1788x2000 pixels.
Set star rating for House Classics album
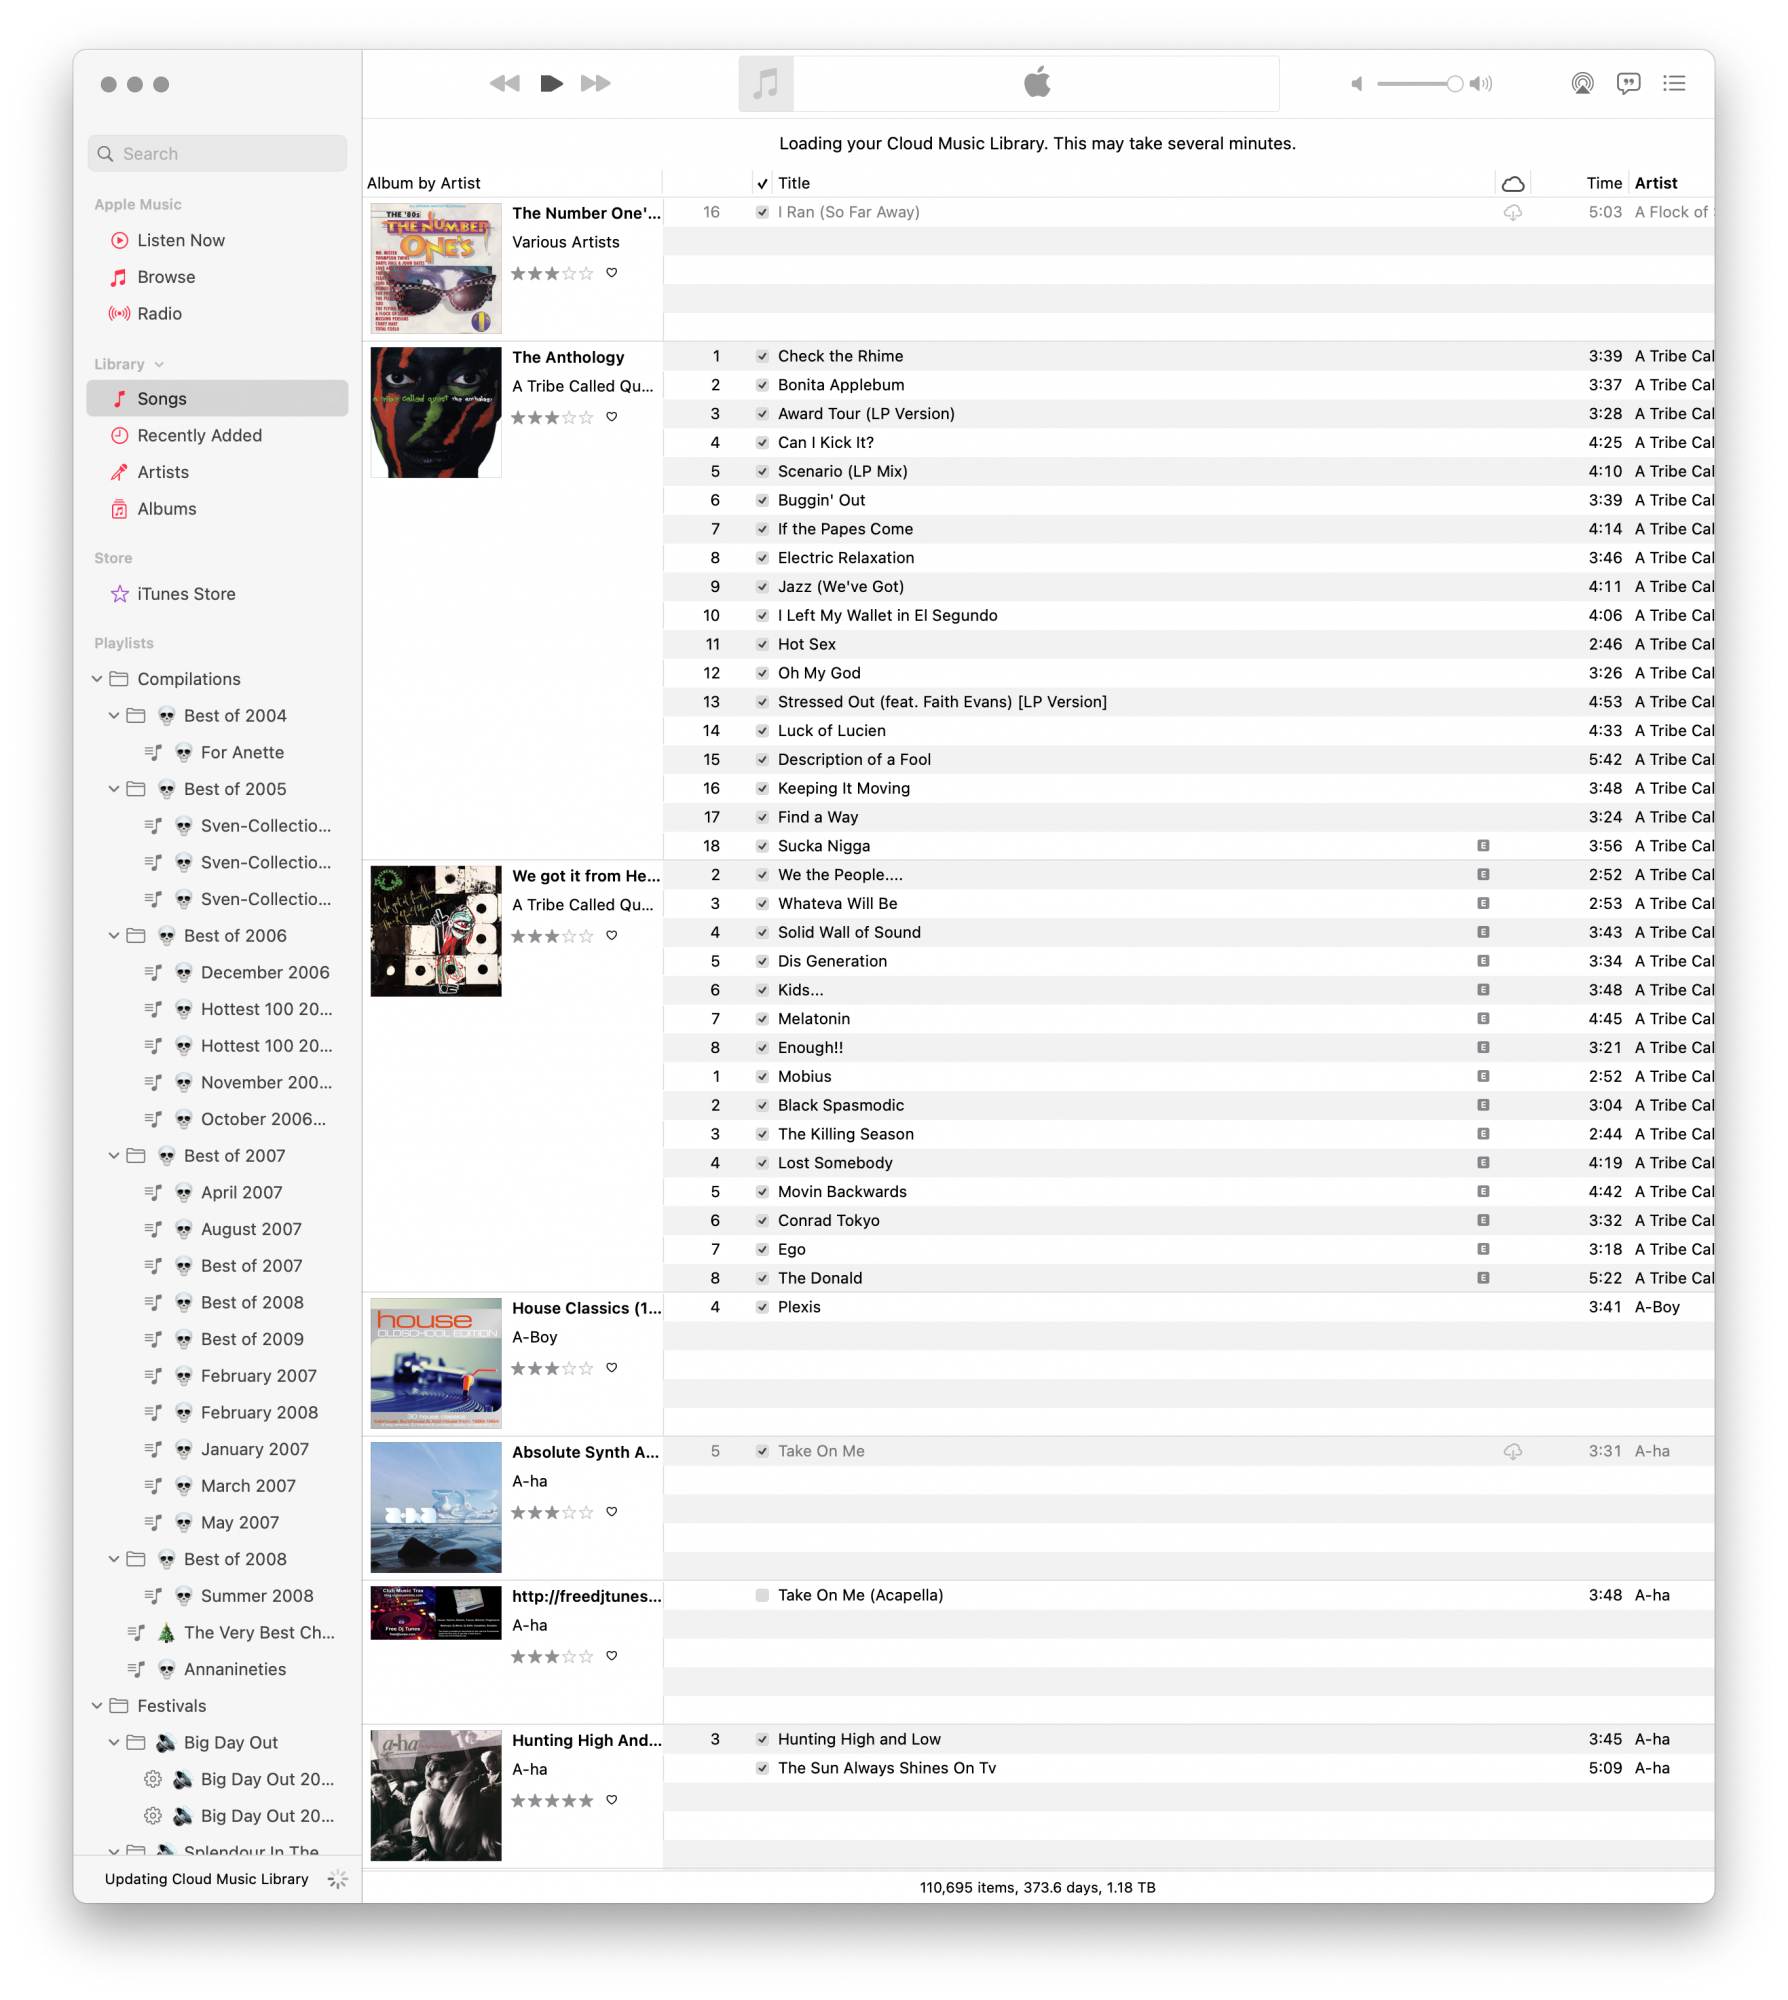[552, 1369]
